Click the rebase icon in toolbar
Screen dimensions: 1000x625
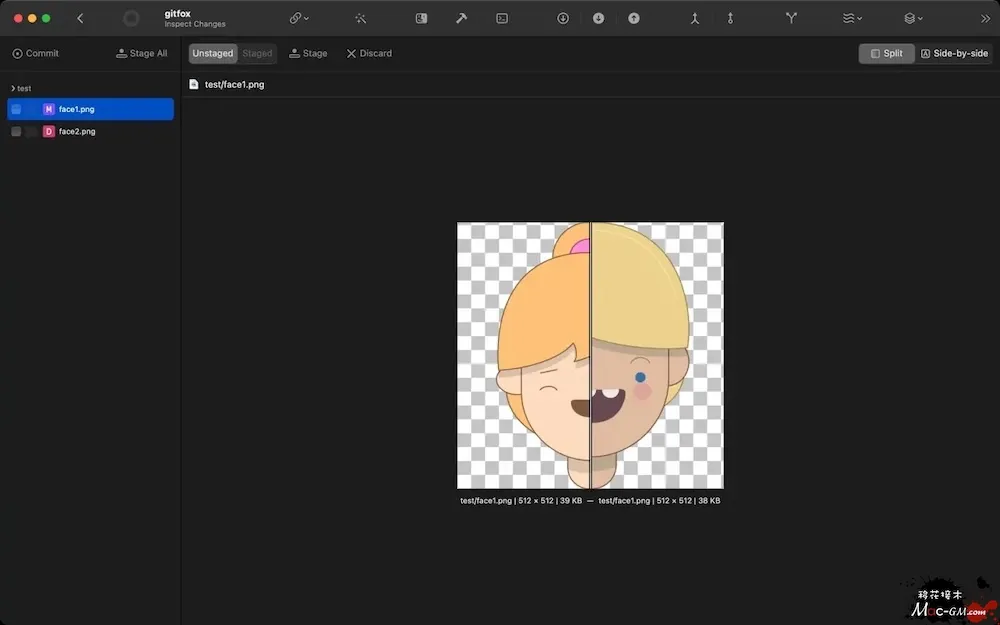(730, 18)
